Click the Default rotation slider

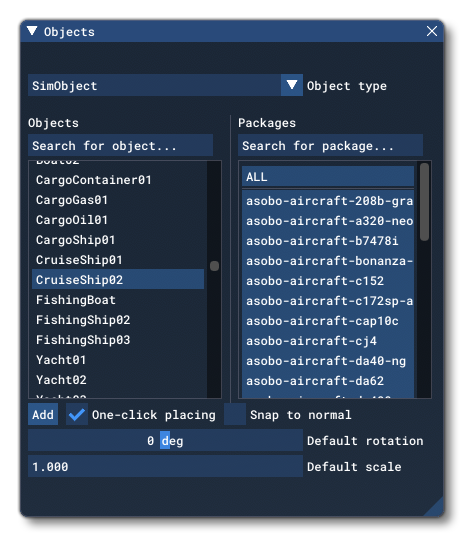tap(165, 440)
